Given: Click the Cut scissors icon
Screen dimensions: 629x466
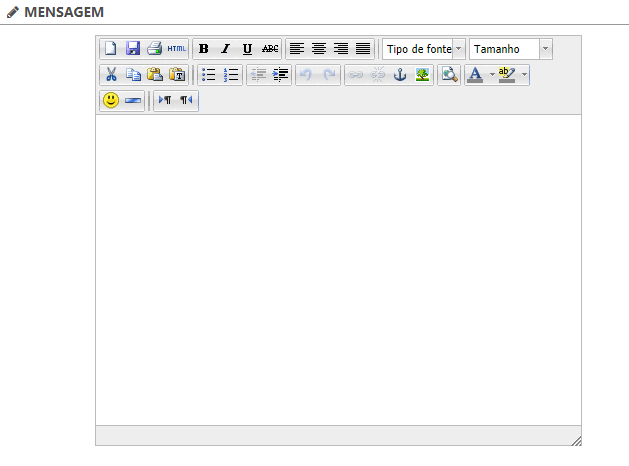Looking at the screenshot, I should tap(111, 75).
